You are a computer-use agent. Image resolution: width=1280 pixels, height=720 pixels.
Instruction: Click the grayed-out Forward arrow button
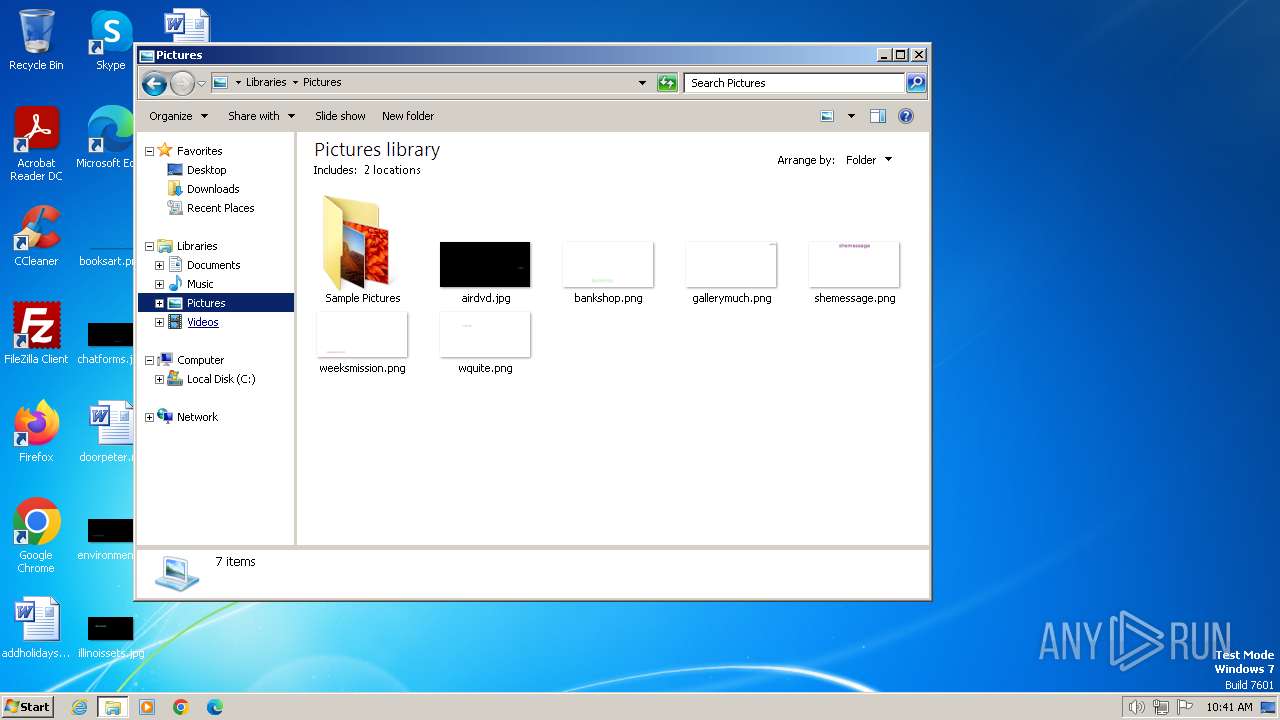[182, 83]
